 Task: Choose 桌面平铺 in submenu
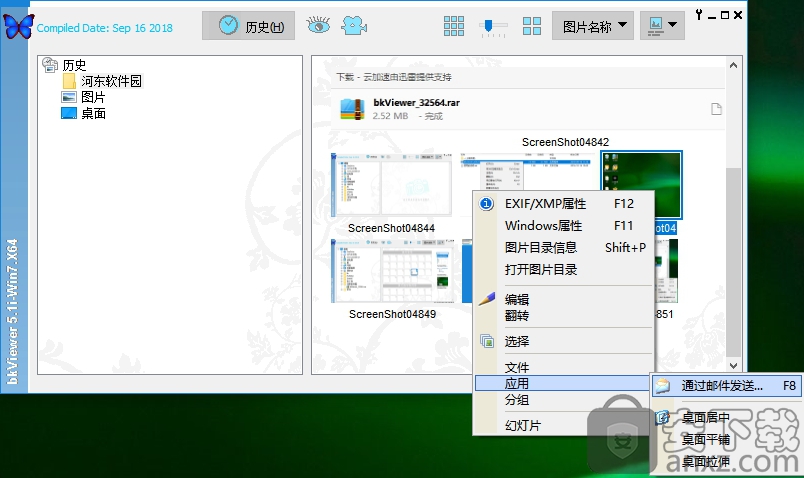(727, 440)
